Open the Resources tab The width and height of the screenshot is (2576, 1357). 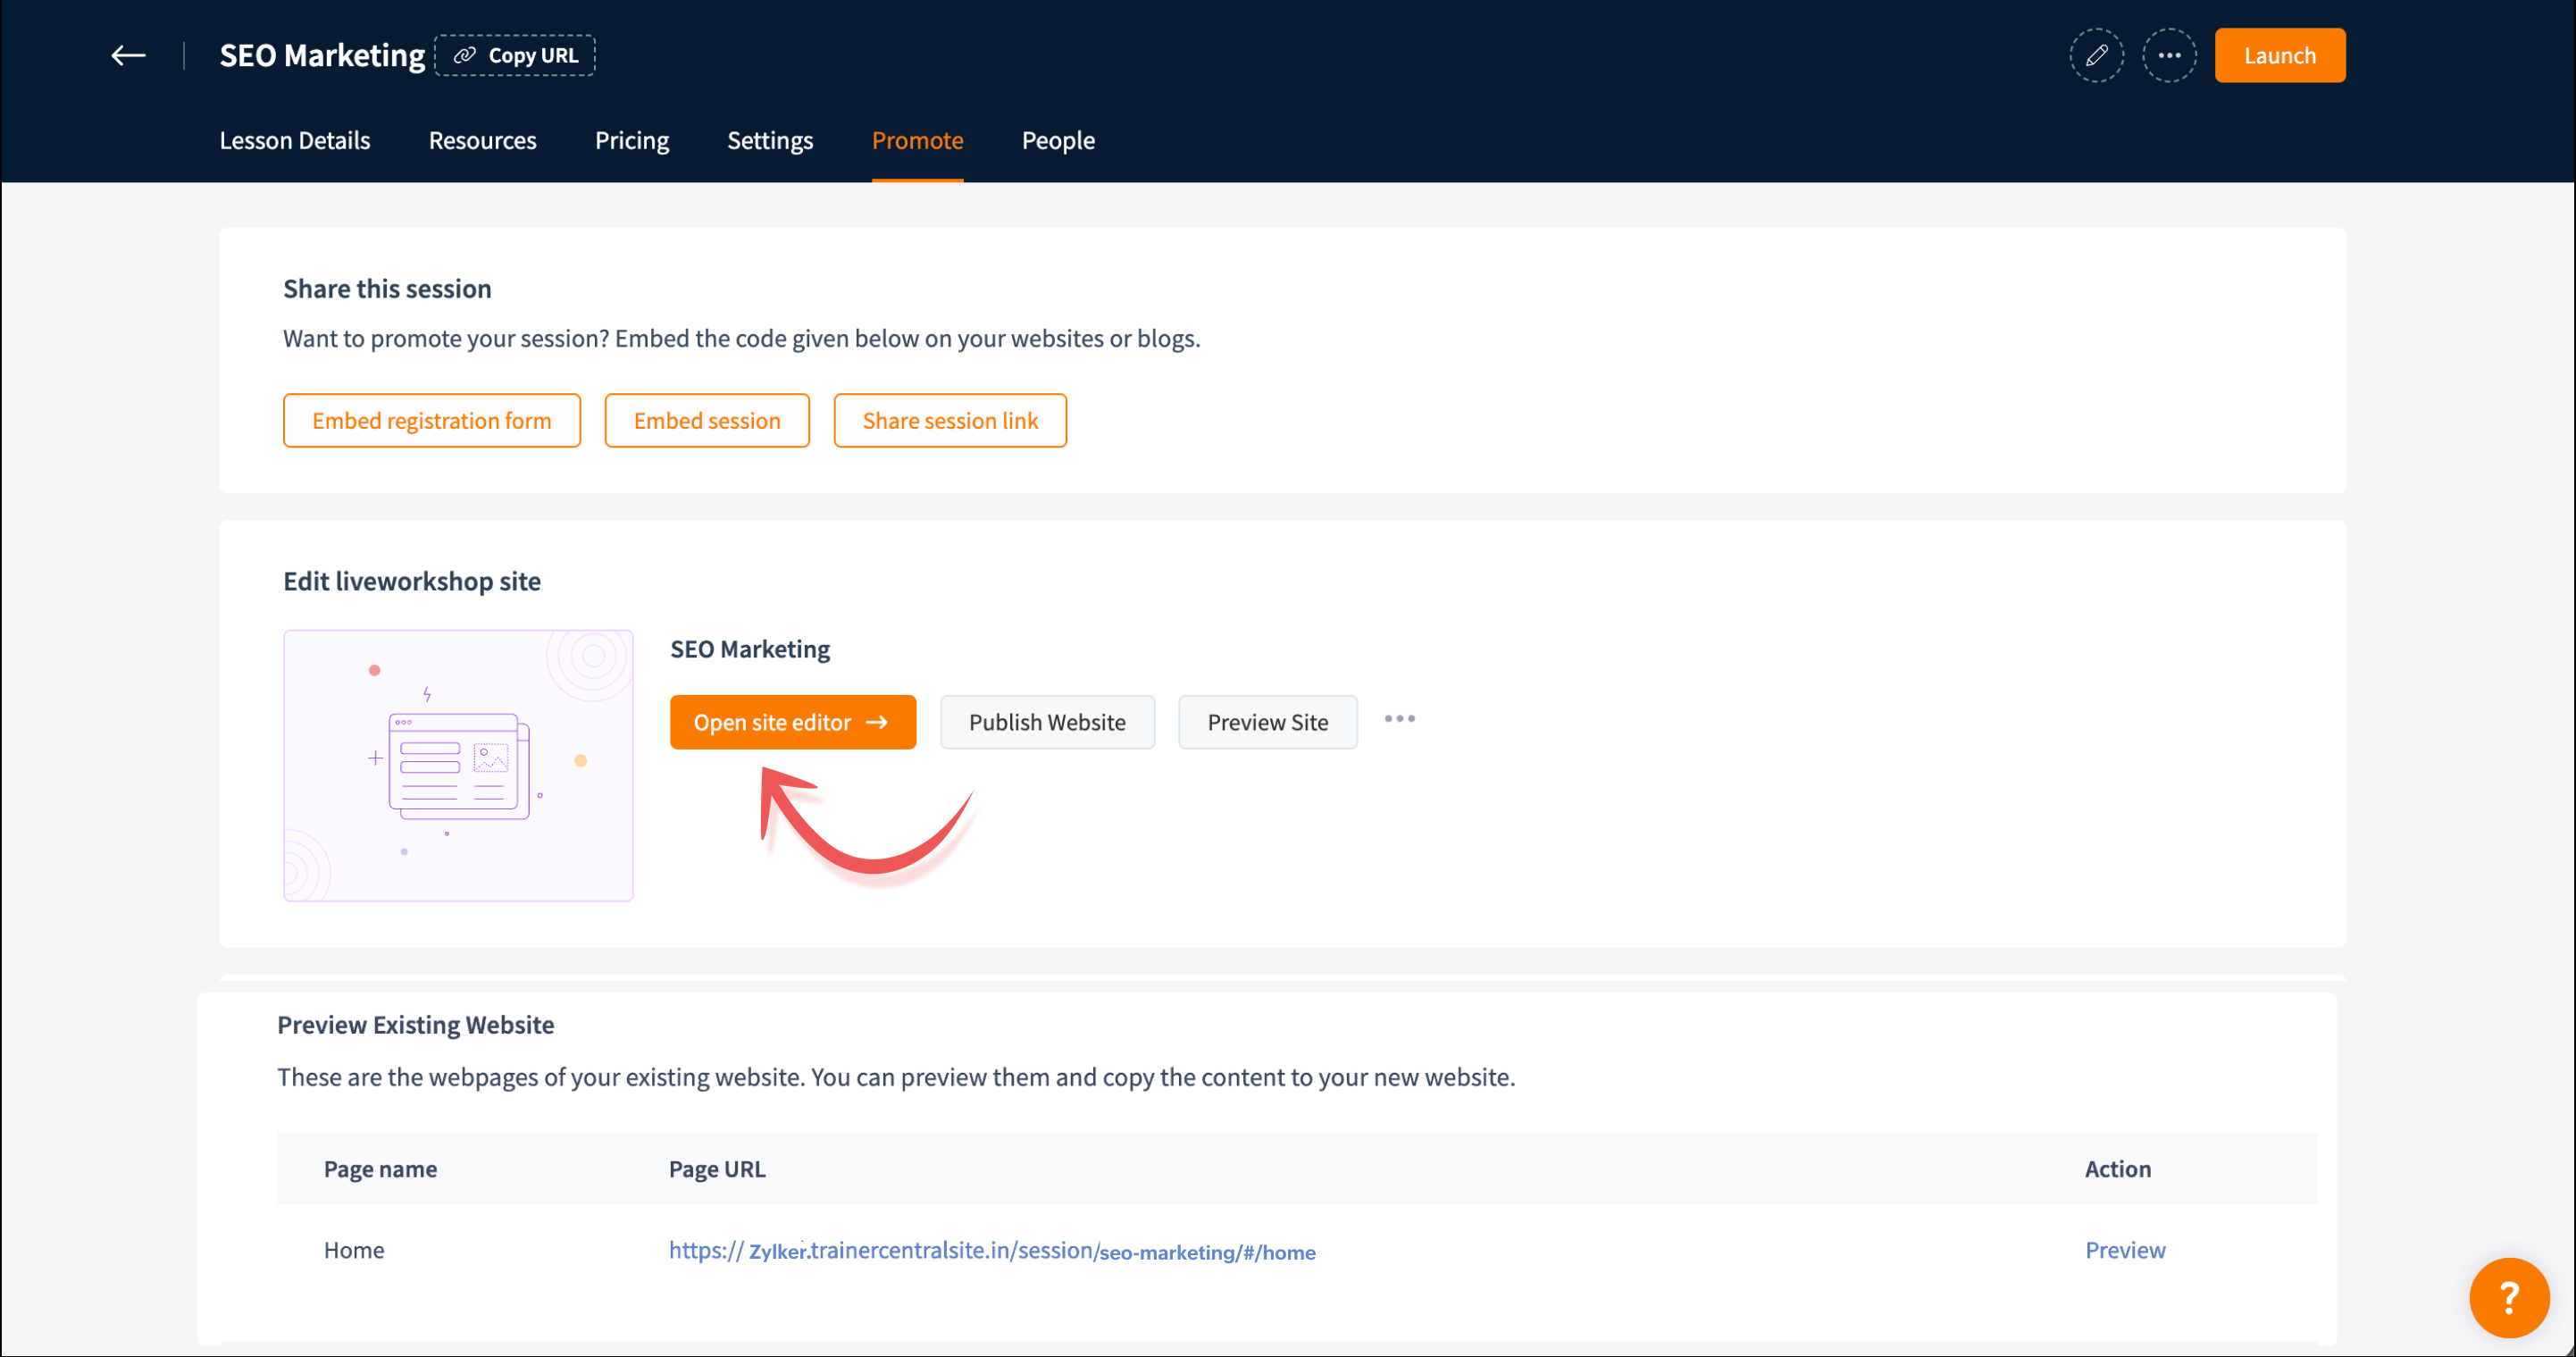click(482, 141)
